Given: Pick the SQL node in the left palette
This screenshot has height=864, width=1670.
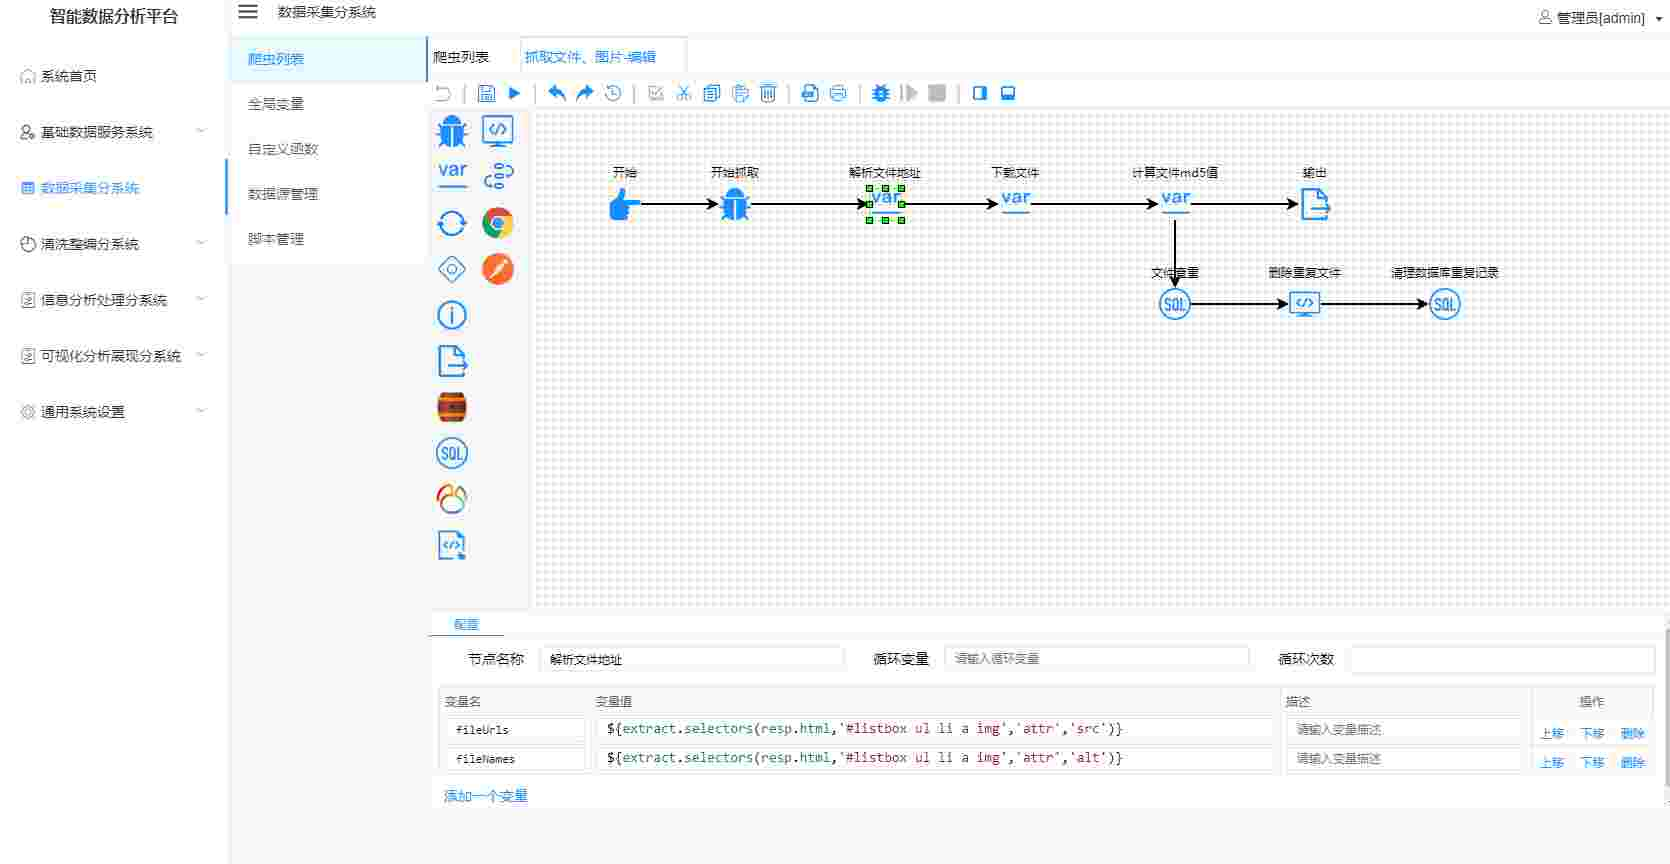Looking at the screenshot, I should pos(452,453).
